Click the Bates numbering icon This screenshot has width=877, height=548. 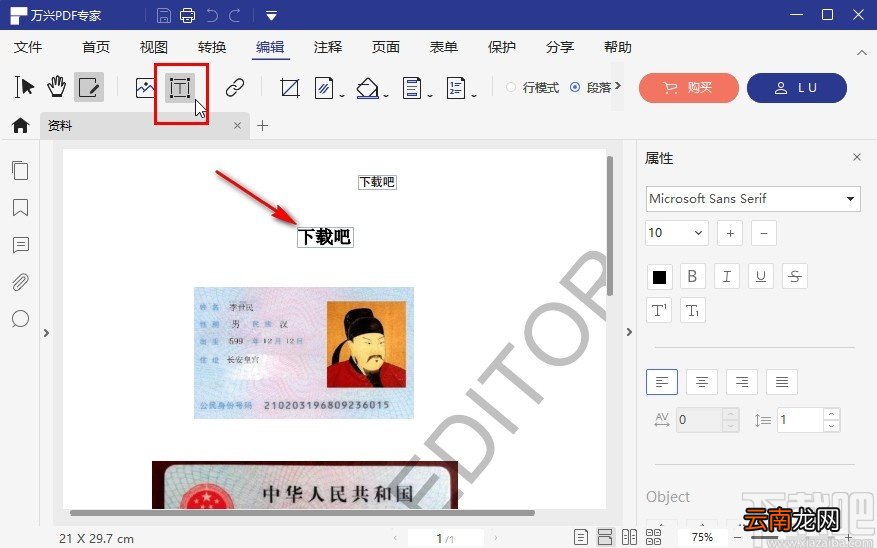tap(456, 88)
